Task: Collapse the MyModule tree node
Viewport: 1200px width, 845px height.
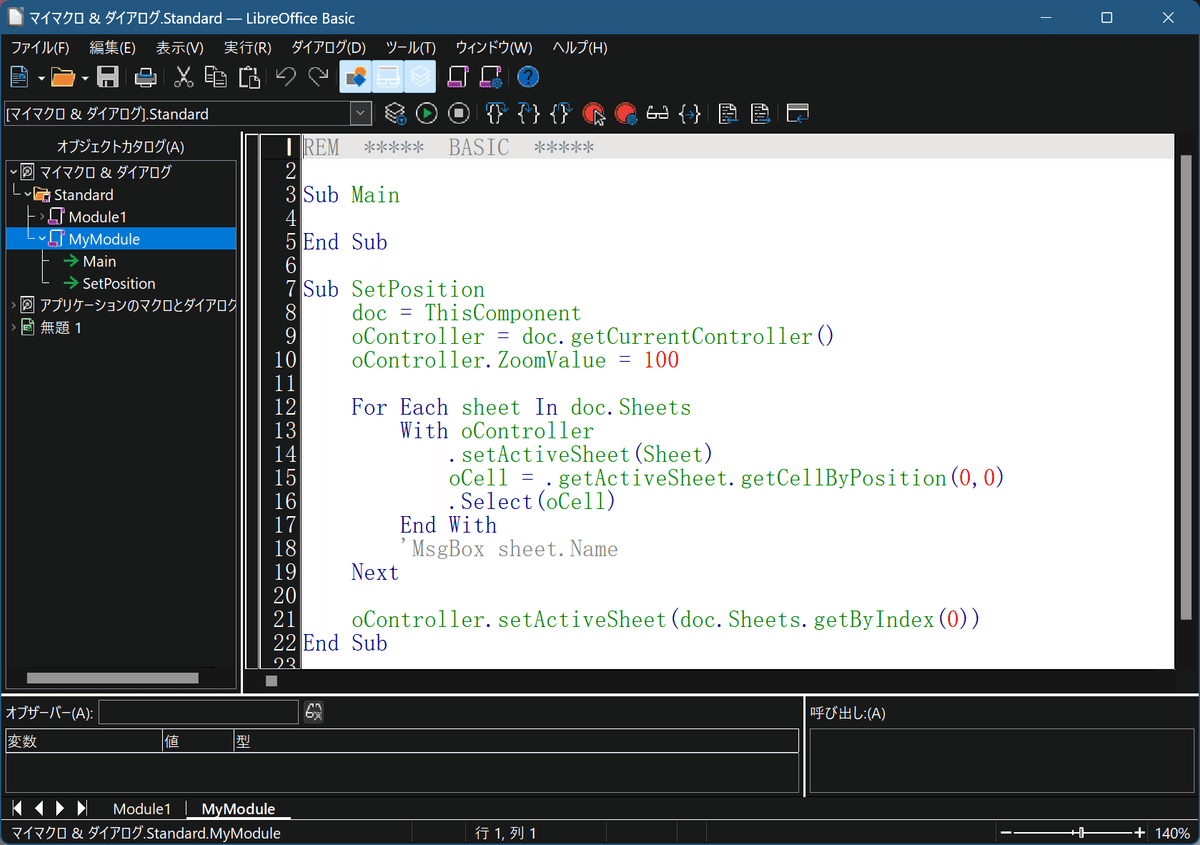Action: (42, 239)
